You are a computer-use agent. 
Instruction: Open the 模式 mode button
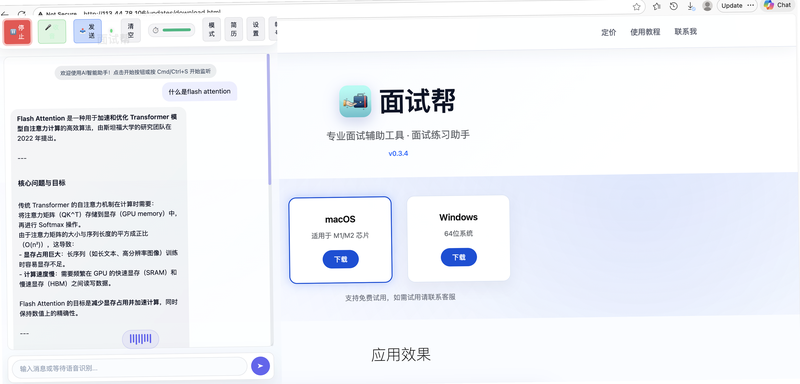[212, 30]
